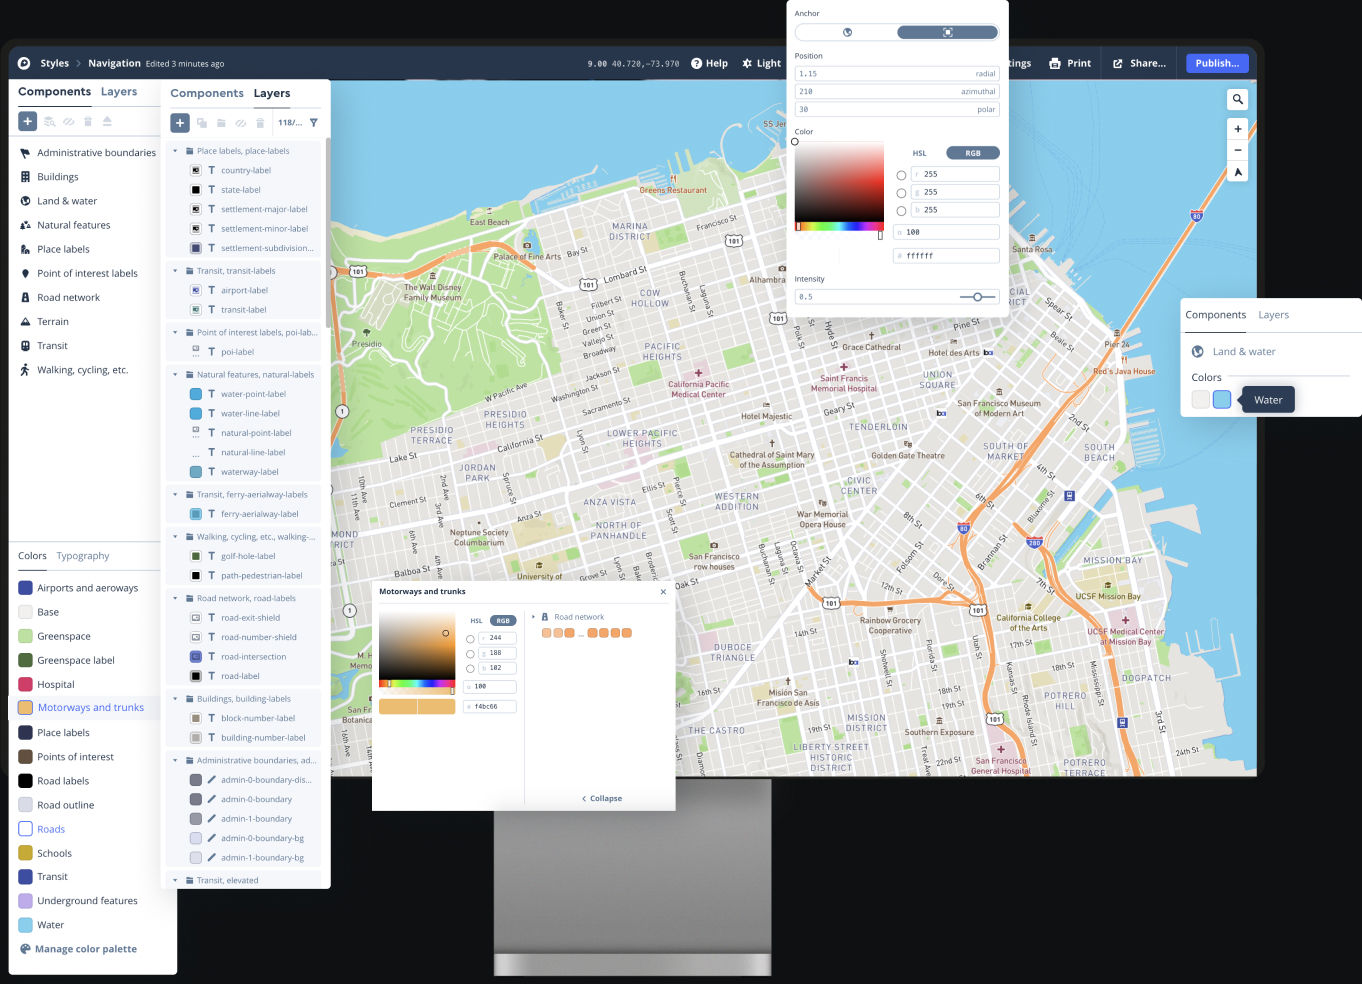Open the Light settings icon in the toolbar
The image size is (1362, 984).
tap(747, 63)
